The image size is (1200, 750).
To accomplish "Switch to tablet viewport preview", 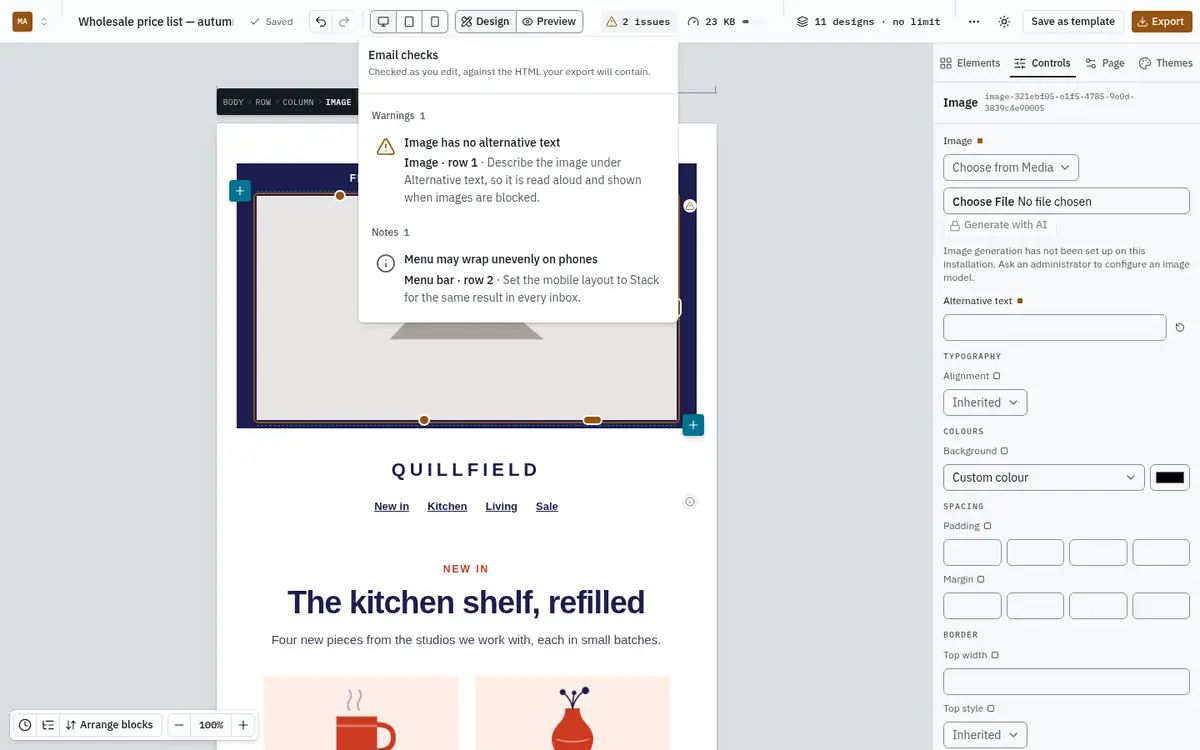I will 409,21.
